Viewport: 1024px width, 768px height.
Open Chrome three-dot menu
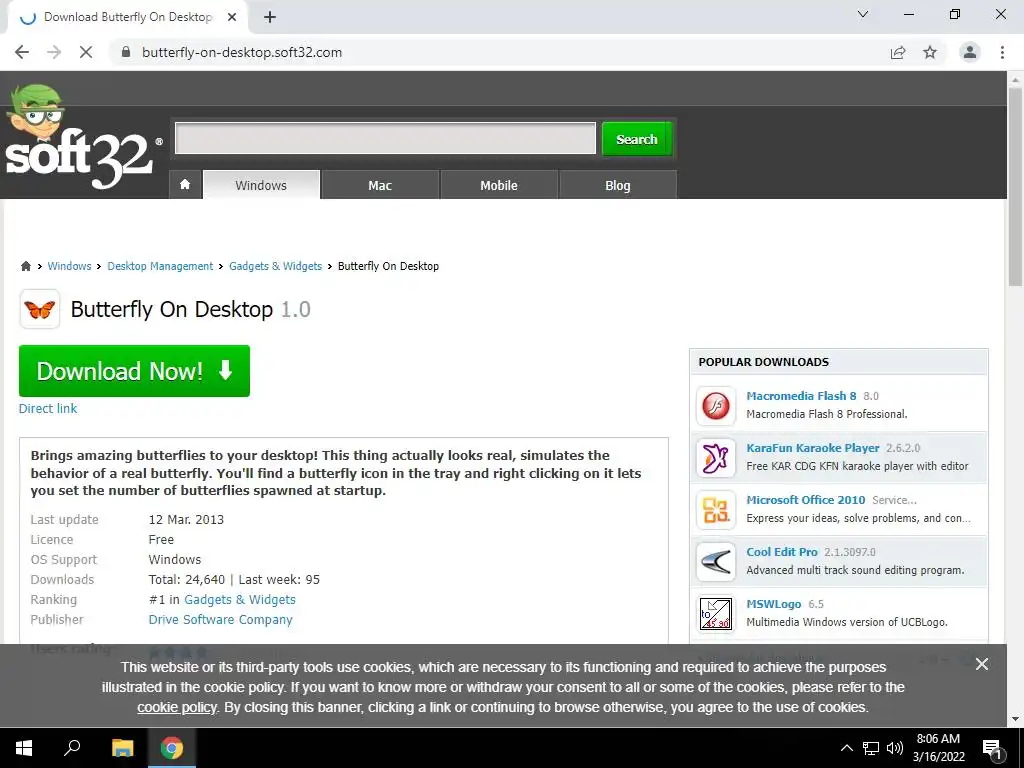[1002, 52]
